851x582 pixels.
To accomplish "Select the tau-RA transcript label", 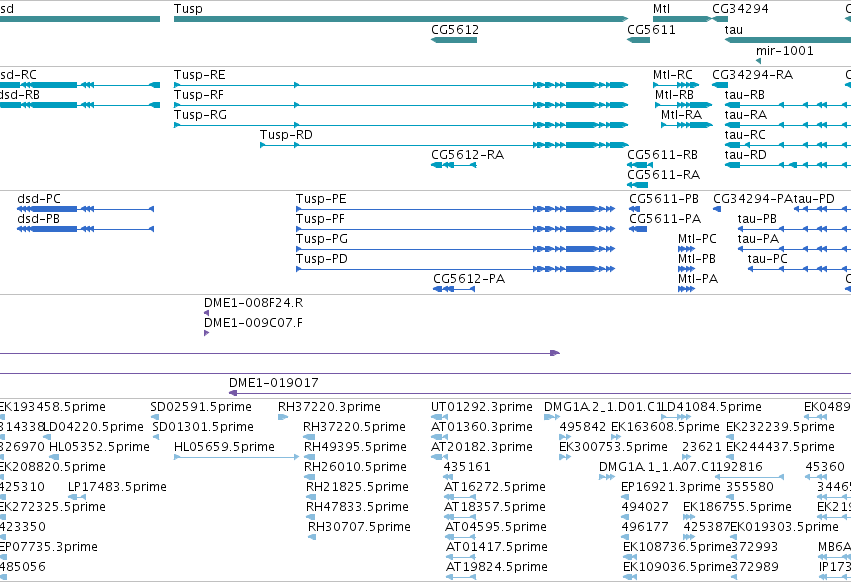I will tap(746, 115).
